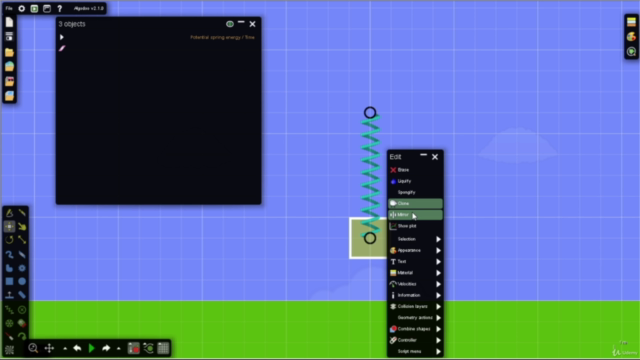Select the Spring tool

(9, 310)
